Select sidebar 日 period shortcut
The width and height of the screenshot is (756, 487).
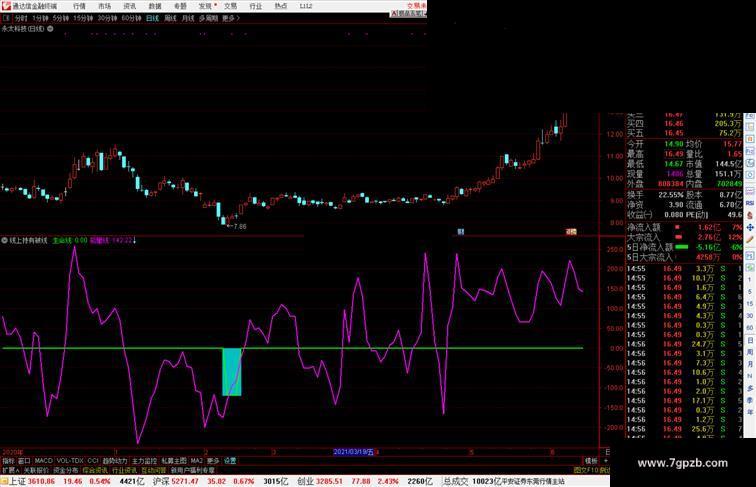tap(750, 340)
